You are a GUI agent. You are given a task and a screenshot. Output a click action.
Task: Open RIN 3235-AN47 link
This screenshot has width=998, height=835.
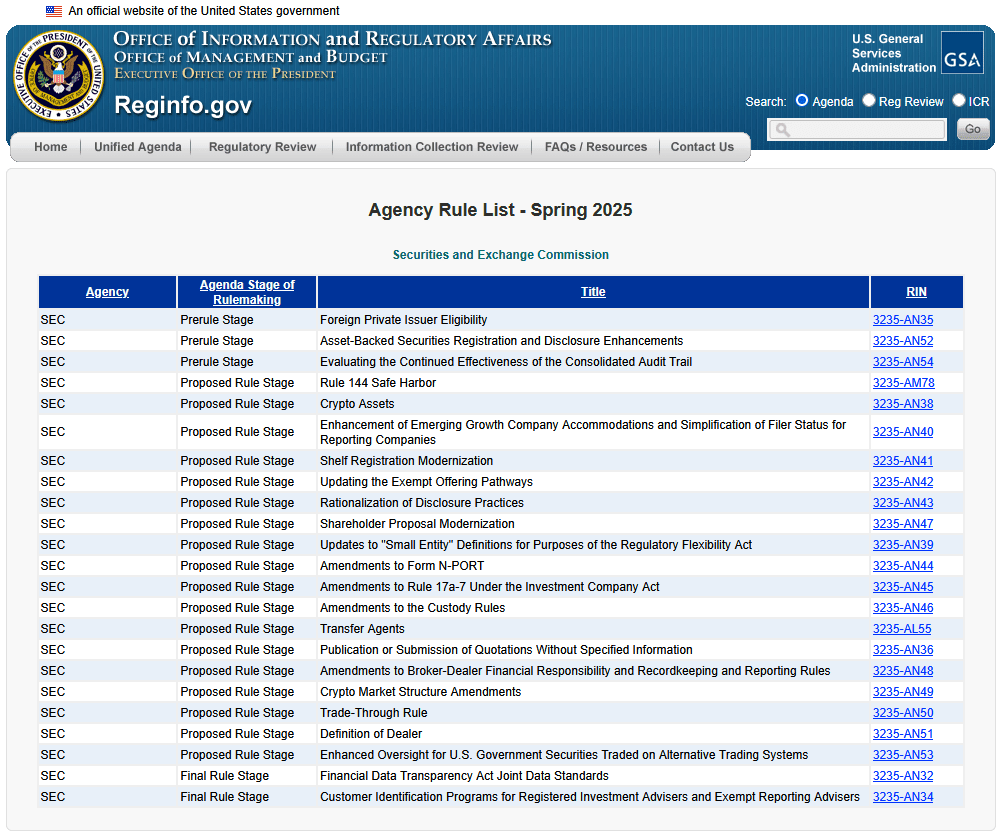[903, 524]
